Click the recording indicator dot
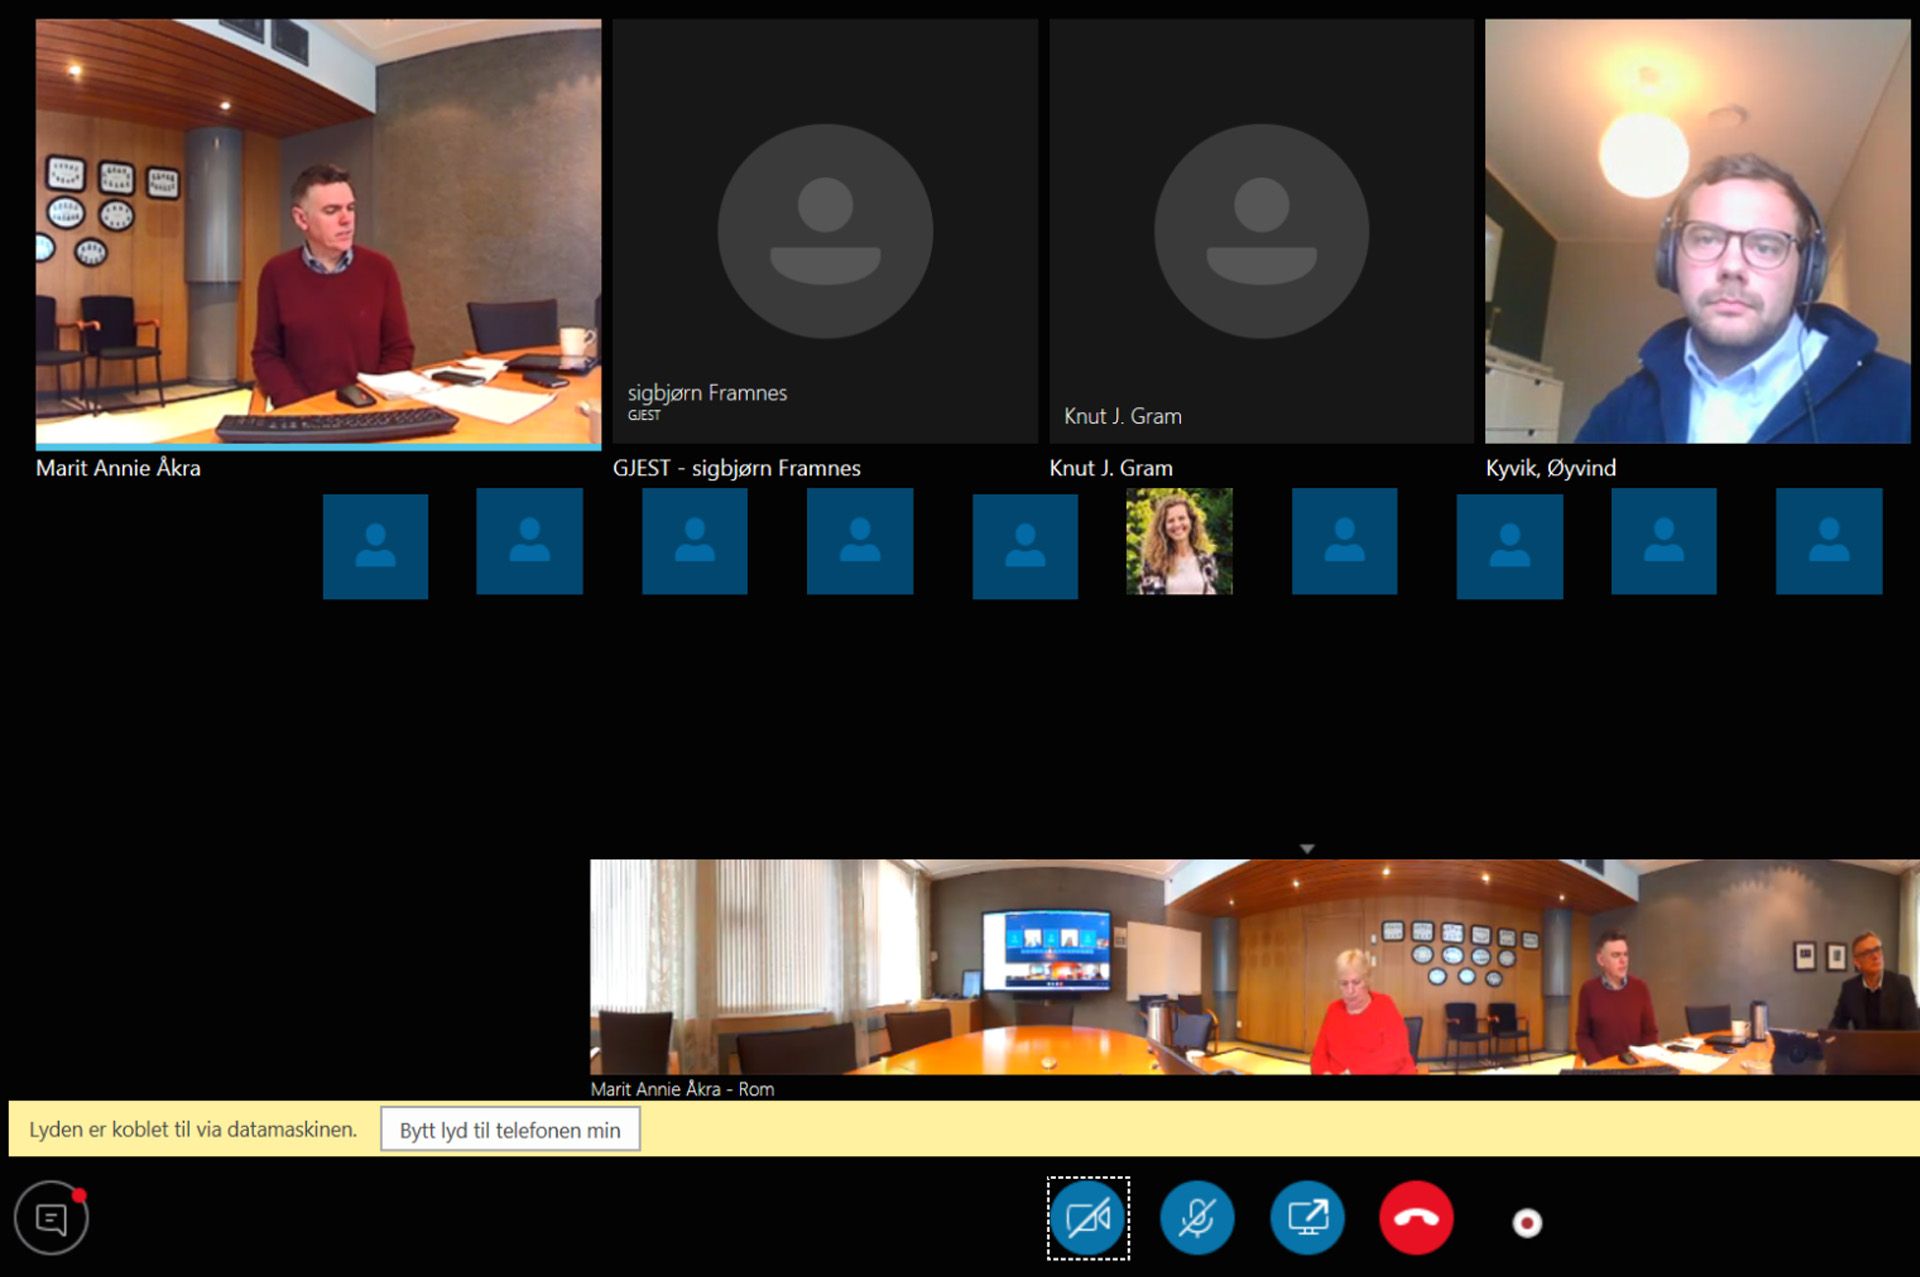Screen dimensions: 1920x1277 pyautogui.click(x=1527, y=1222)
